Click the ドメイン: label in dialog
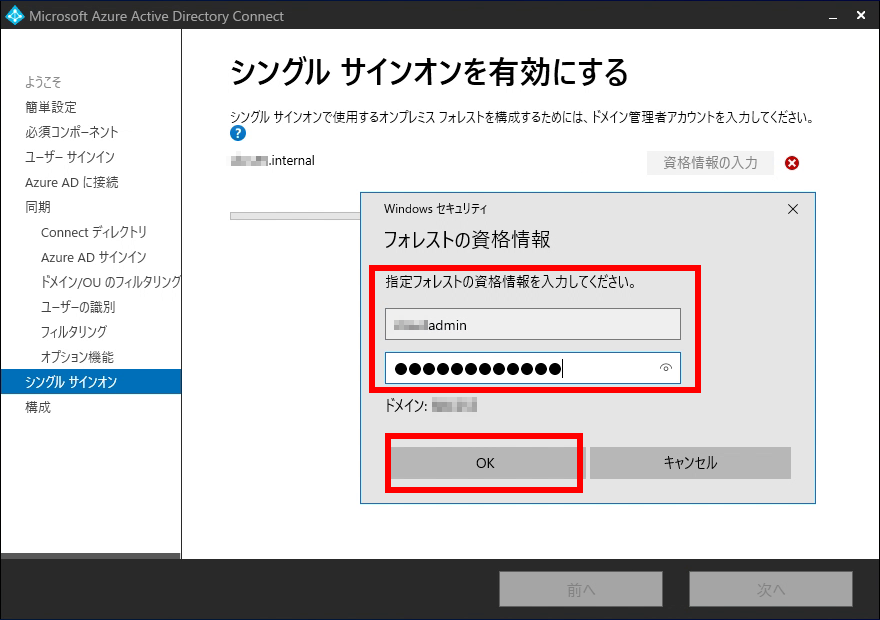 (x=406, y=405)
